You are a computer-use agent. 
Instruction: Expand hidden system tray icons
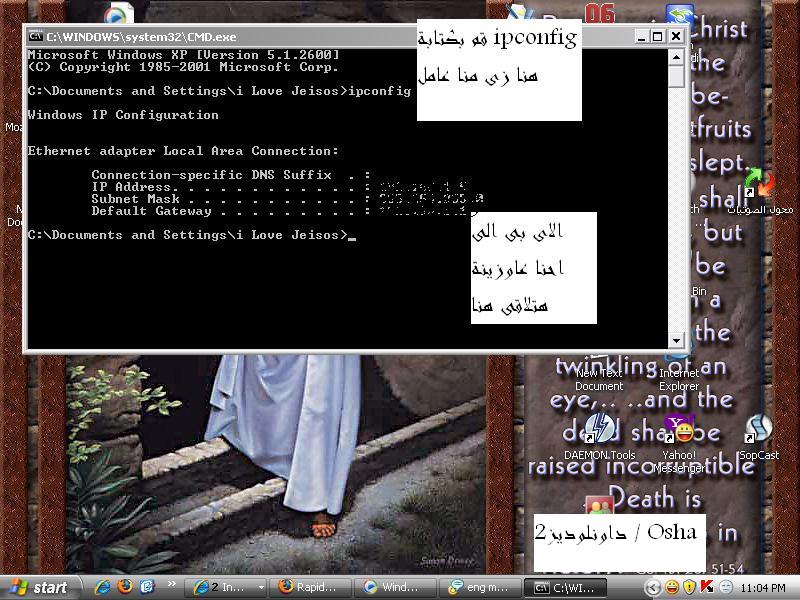(x=652, y=588)
